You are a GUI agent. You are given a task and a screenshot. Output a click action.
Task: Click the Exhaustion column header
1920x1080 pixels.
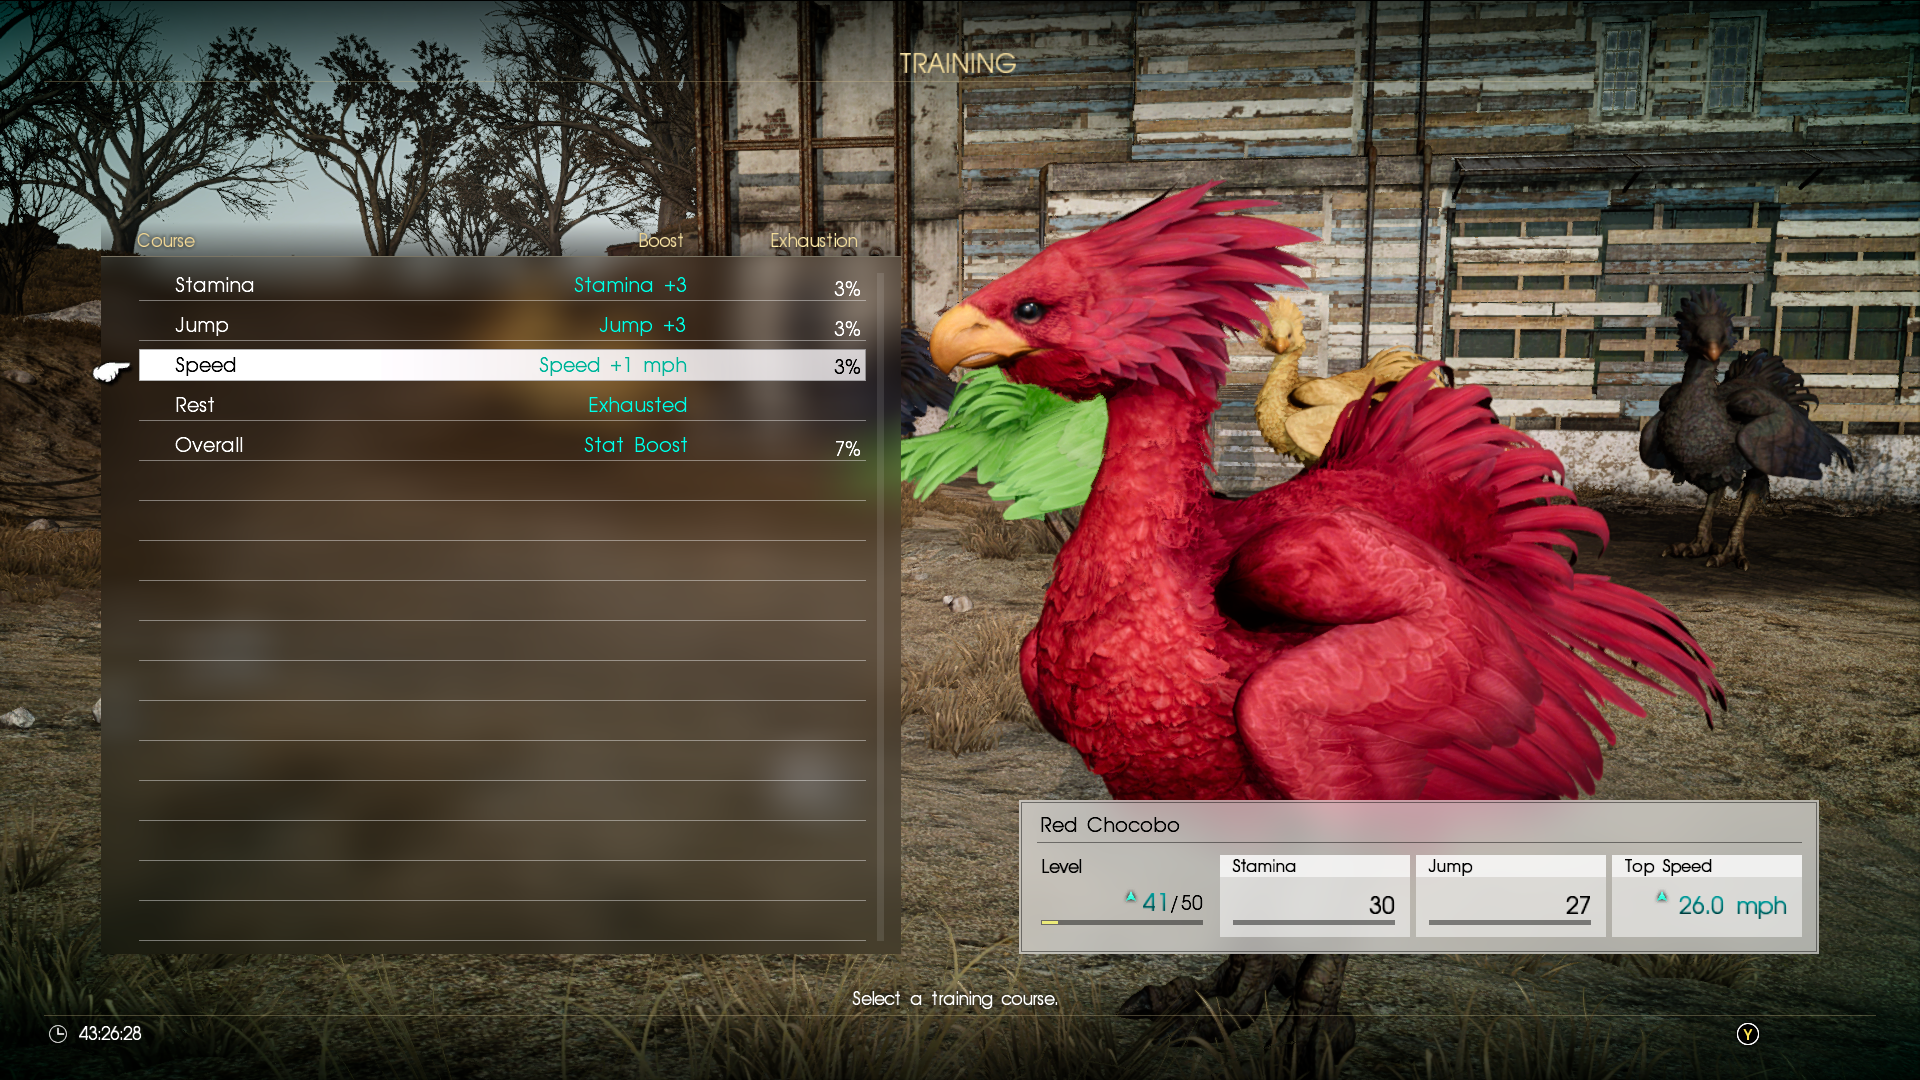[x=814, y=241]
